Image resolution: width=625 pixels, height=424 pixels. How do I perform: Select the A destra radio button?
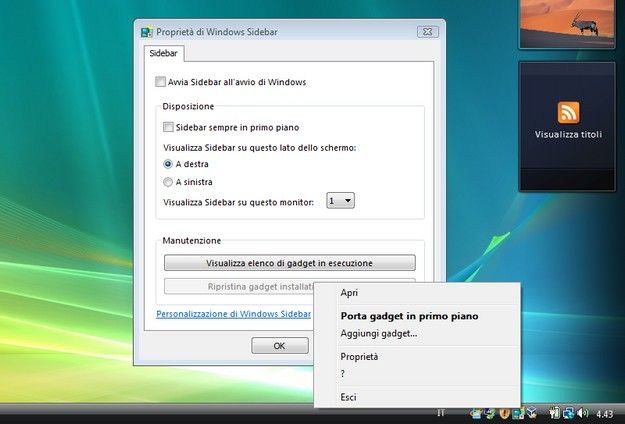pyautogui.click(x=168, y=164)
